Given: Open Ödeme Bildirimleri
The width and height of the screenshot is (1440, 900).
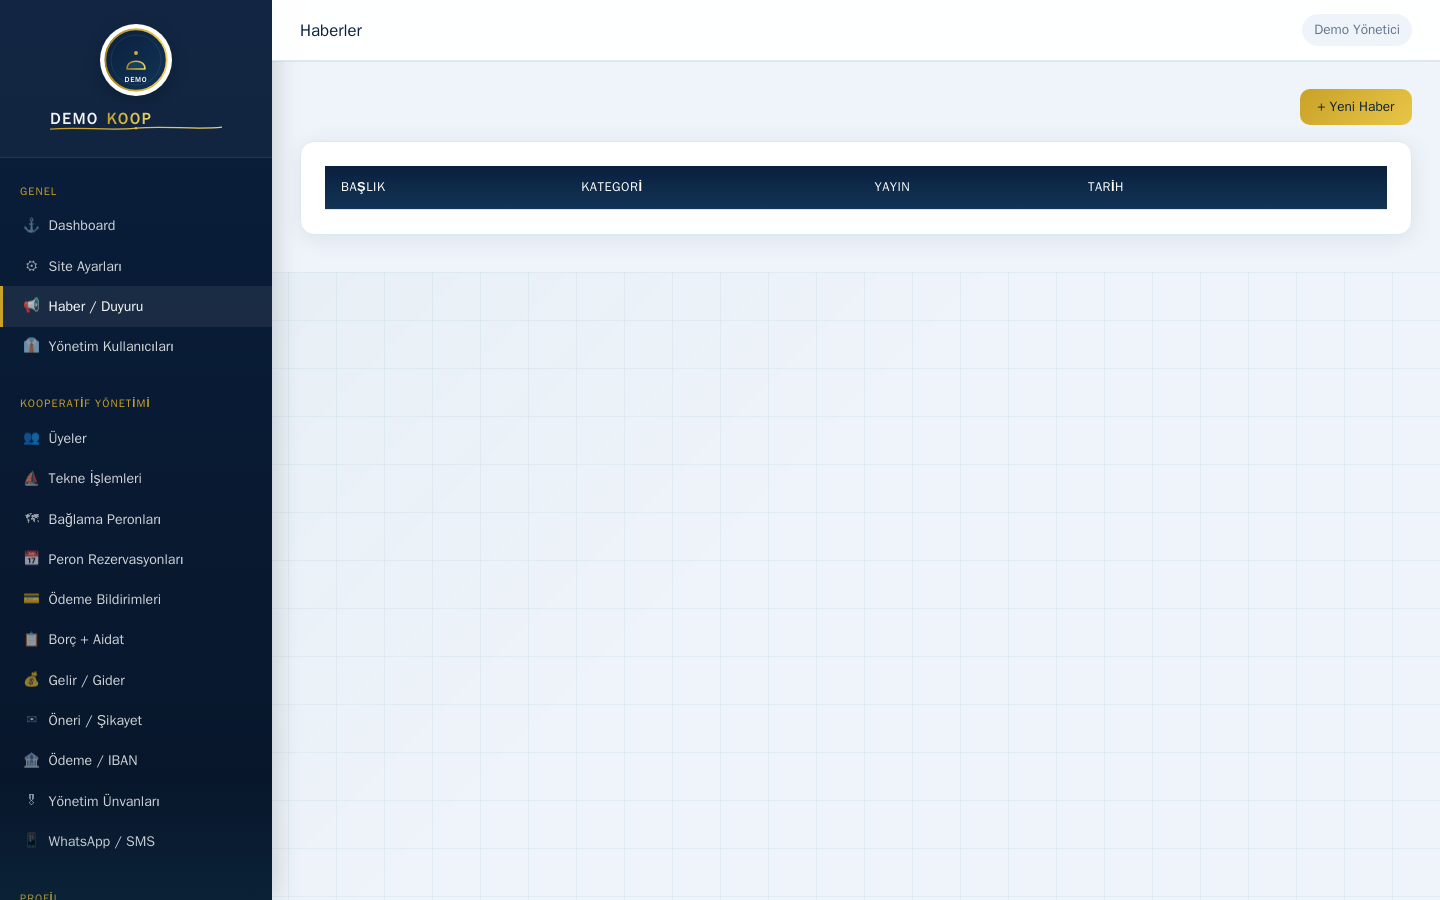Looking at the screenshot, I should (x=136, y=599).
